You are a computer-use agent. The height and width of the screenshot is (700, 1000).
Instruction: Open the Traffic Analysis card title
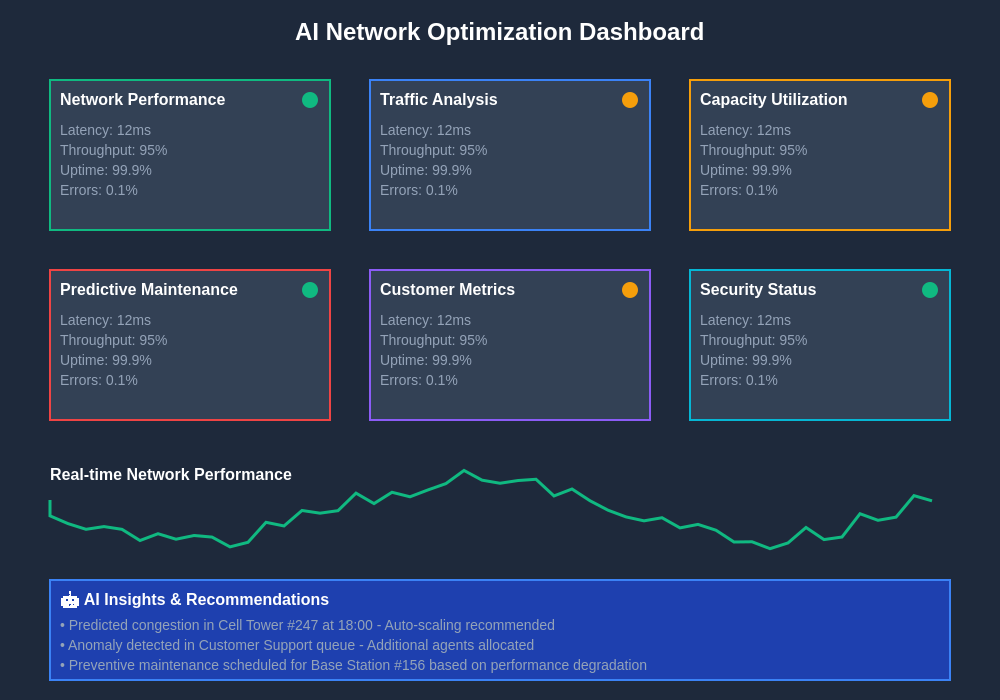(438, 100)
